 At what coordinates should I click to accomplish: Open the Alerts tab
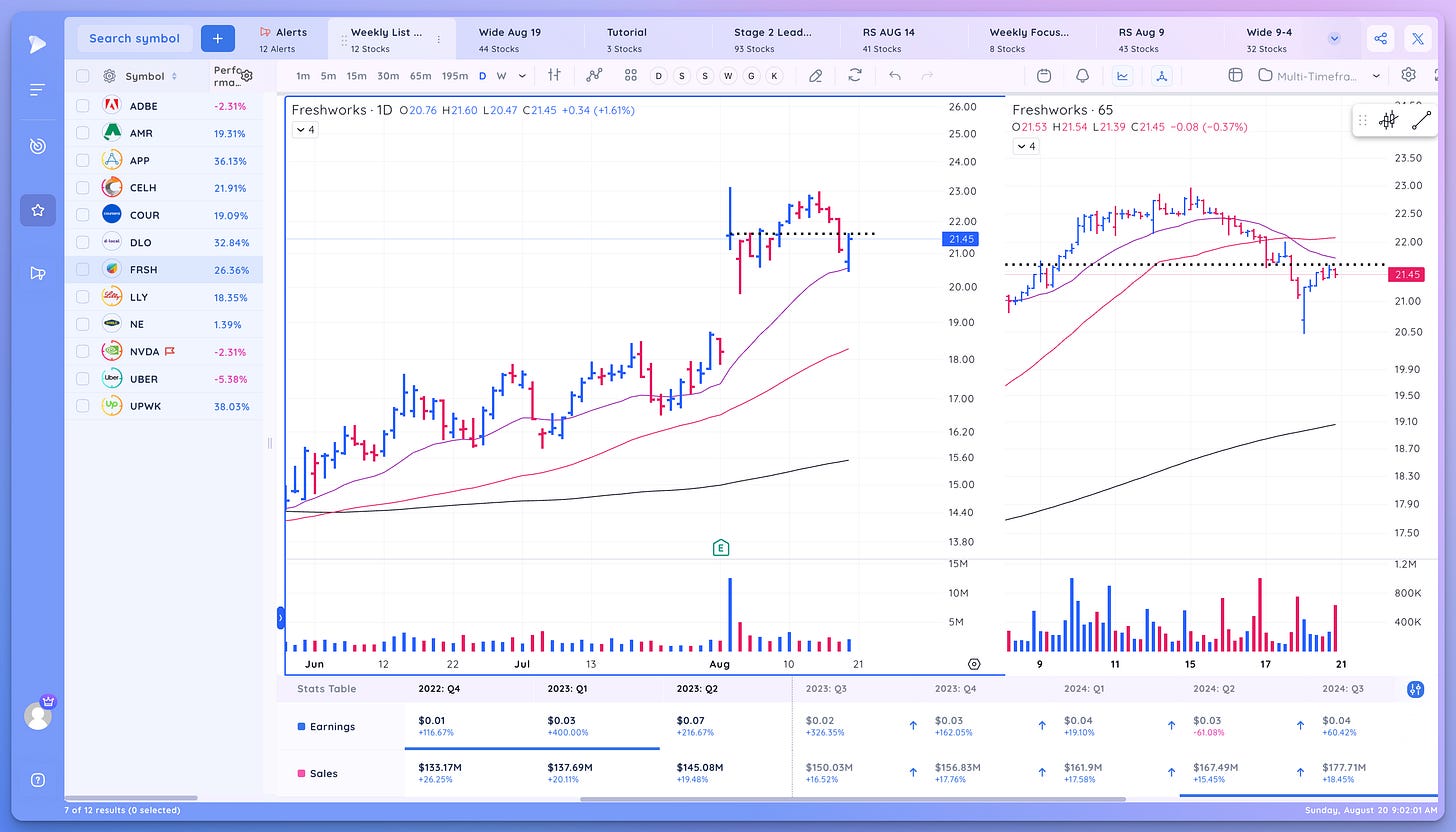[x=284, y=39]
